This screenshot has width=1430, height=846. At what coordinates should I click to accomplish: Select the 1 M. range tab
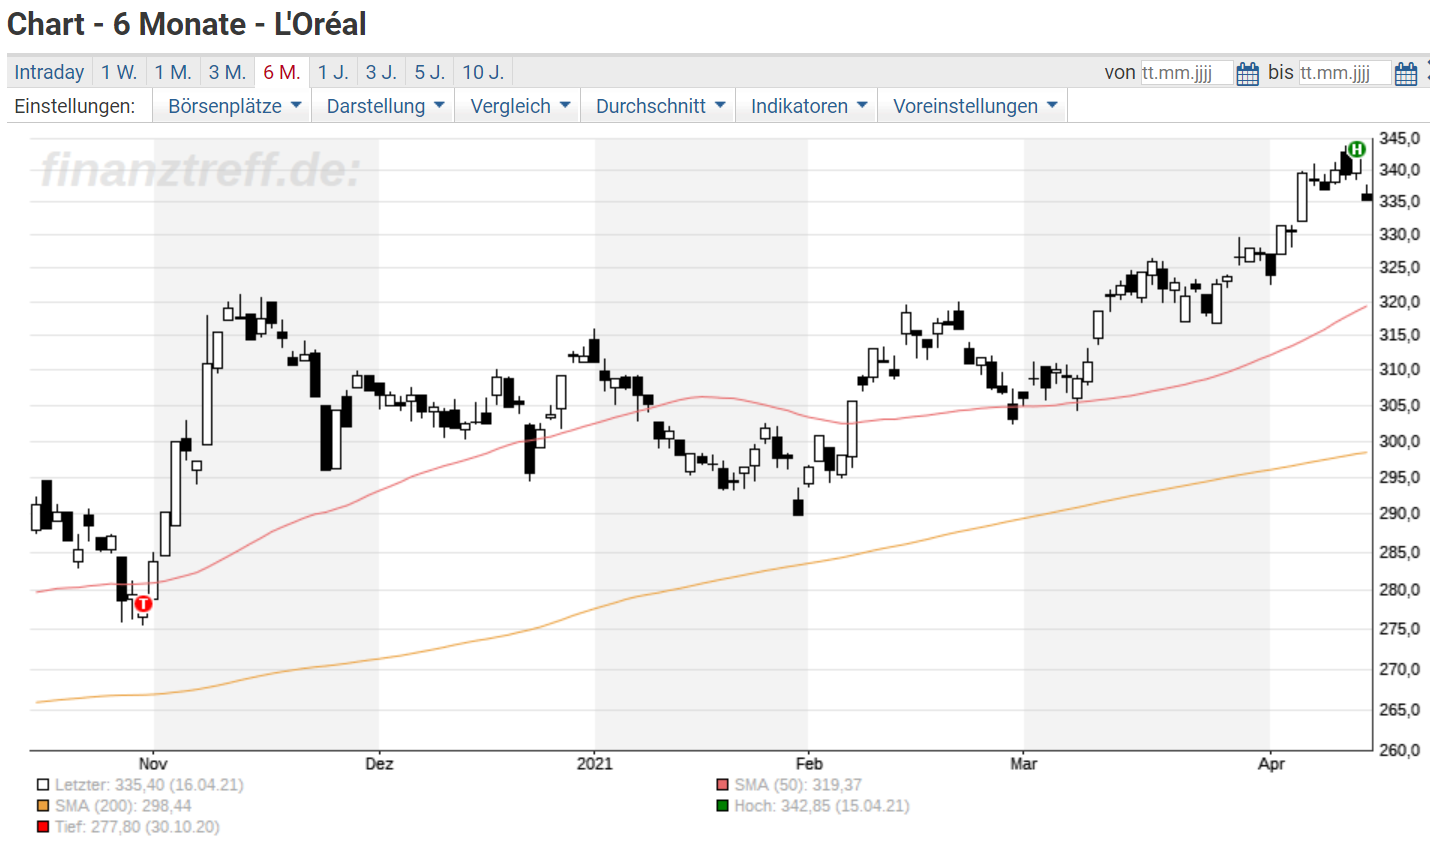173,72
